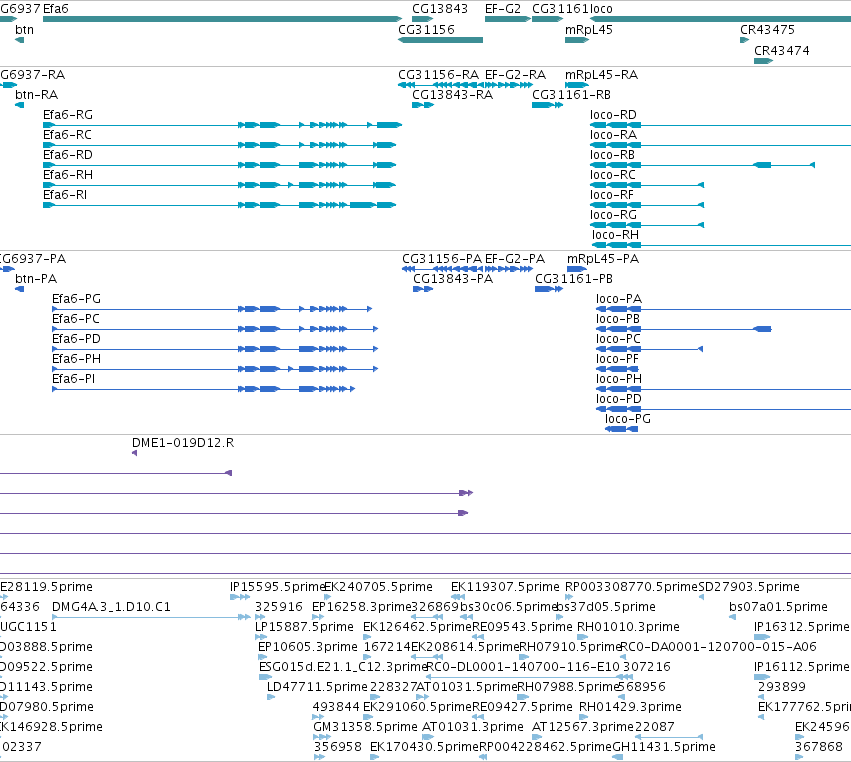Click the CR43474 gene label
The image size is (851, 762).
782,50
